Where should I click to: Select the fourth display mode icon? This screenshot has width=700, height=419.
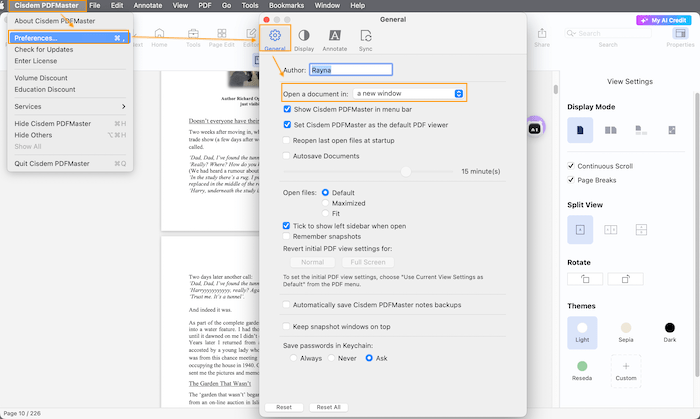point(671,130)
